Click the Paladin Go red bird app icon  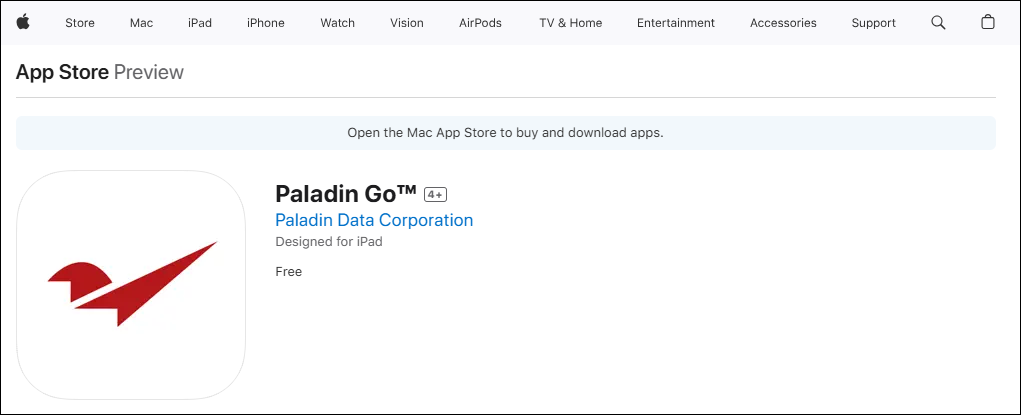pos(131,285)
